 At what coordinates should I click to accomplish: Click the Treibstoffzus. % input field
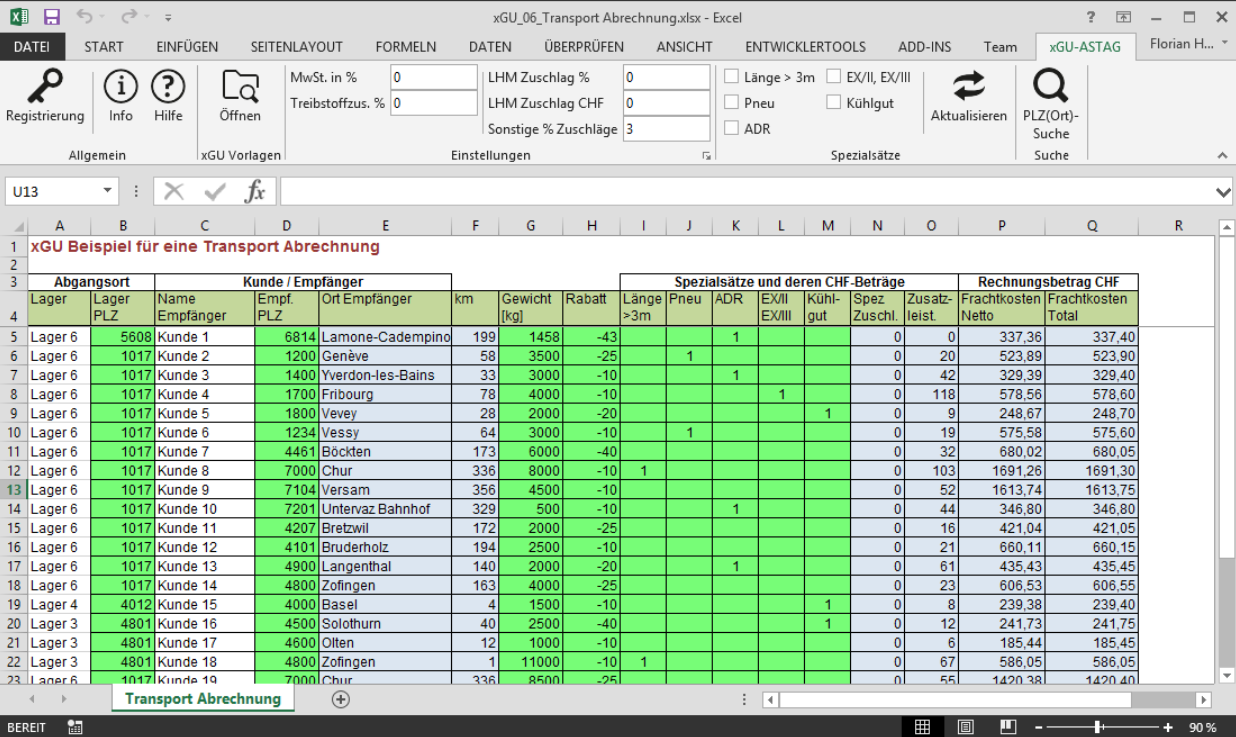(434, 102)
